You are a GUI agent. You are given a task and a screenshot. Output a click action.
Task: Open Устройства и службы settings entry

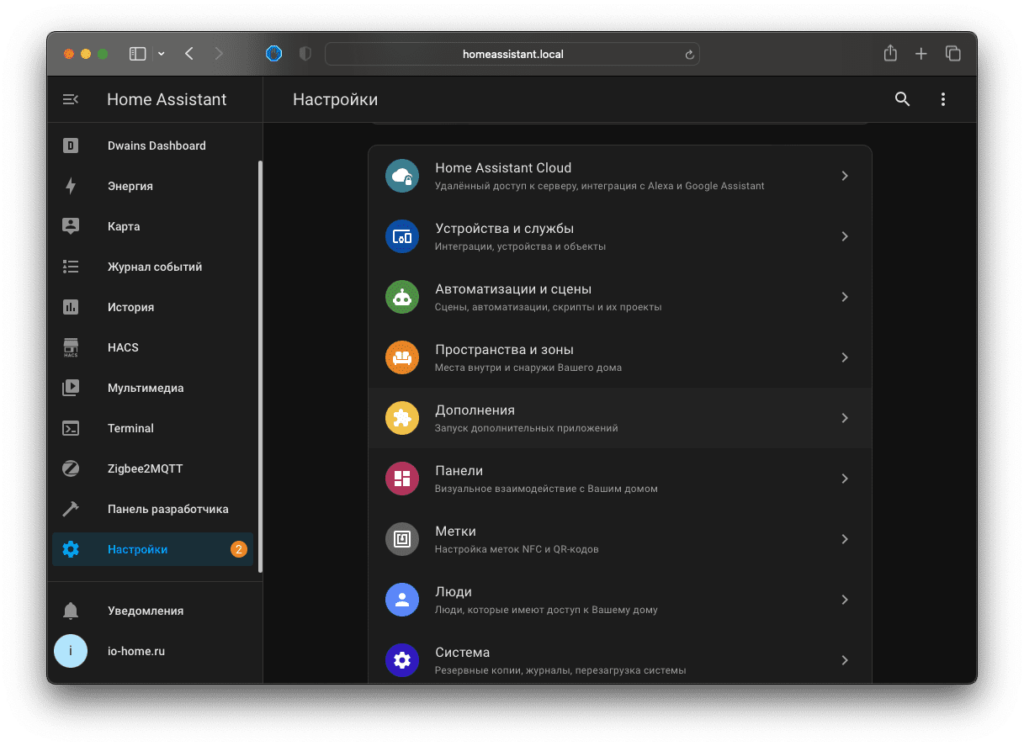[620, 236]
